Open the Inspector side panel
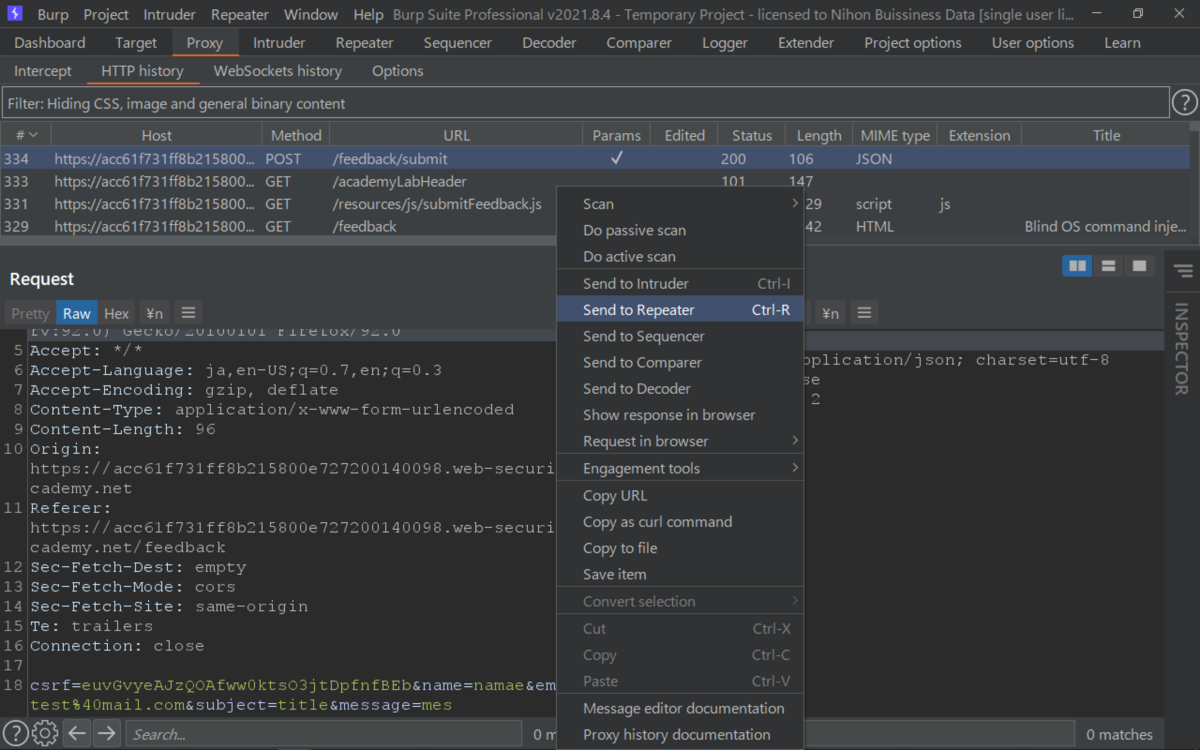1200x750 pixels. coord(1182,348)
